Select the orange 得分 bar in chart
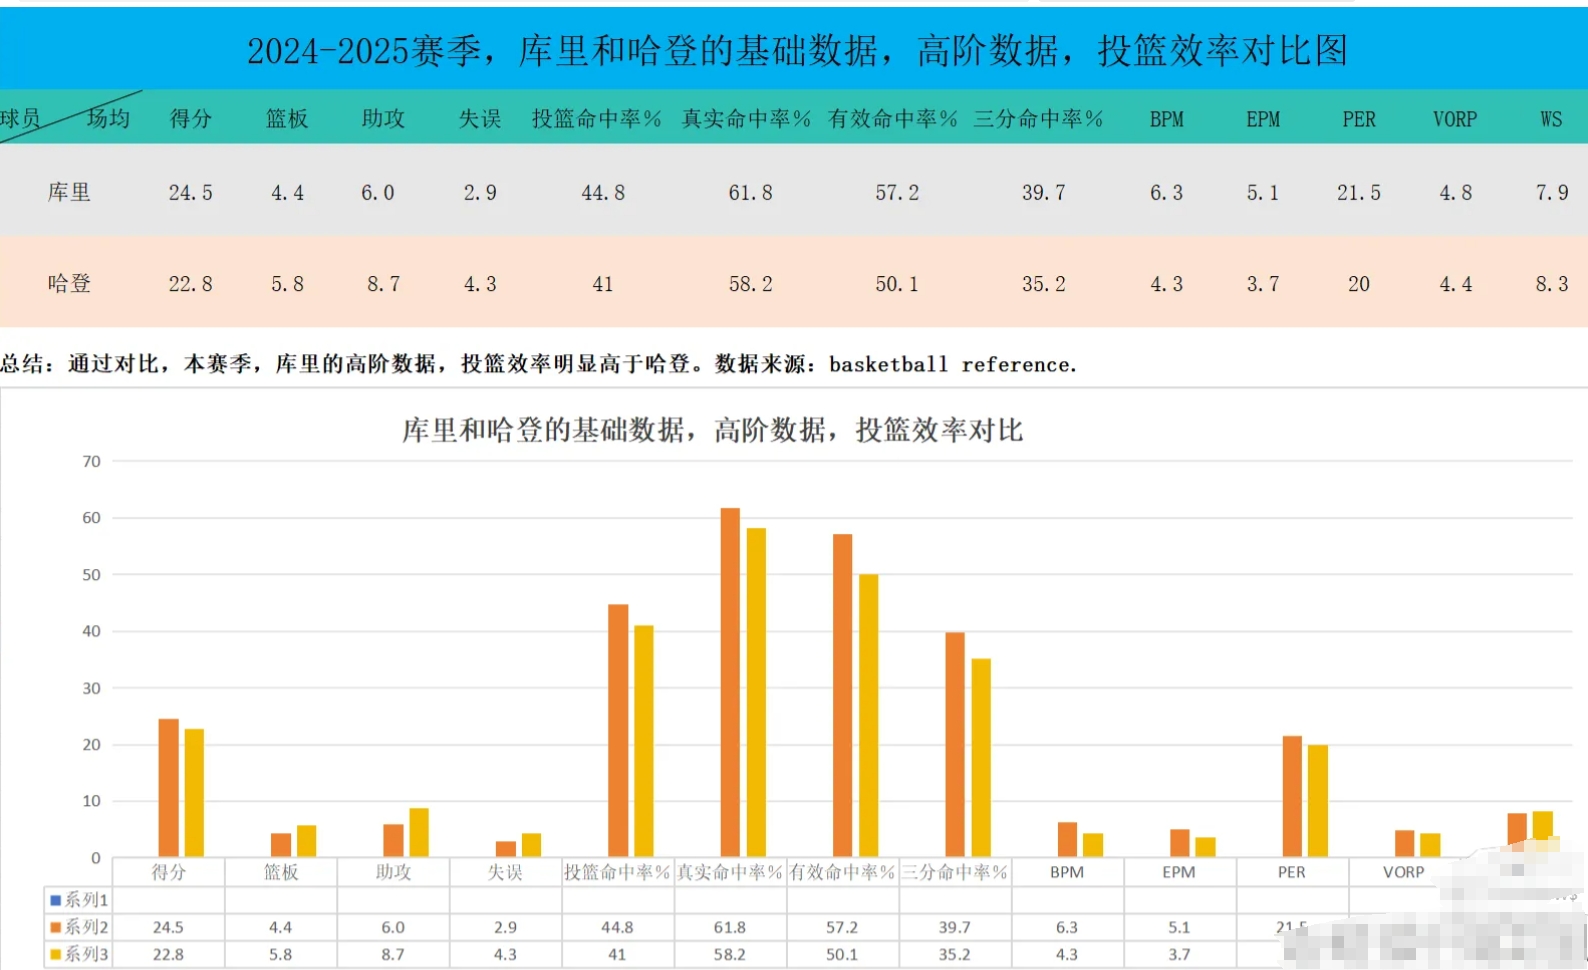 coord(168,788)
